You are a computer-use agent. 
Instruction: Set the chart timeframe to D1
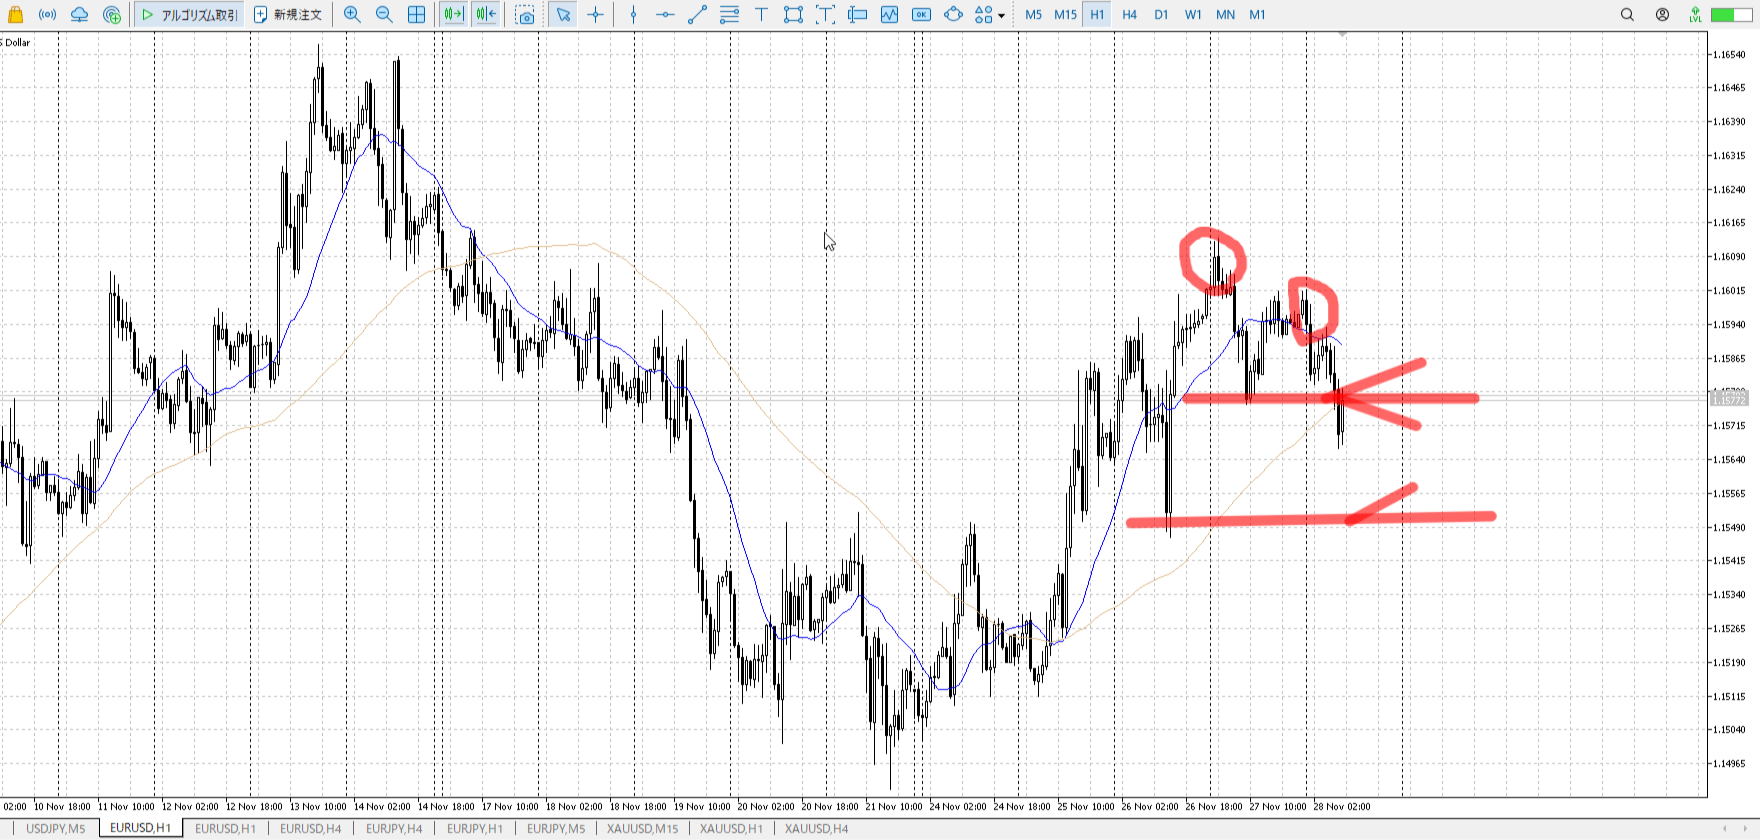point(1161,15)
